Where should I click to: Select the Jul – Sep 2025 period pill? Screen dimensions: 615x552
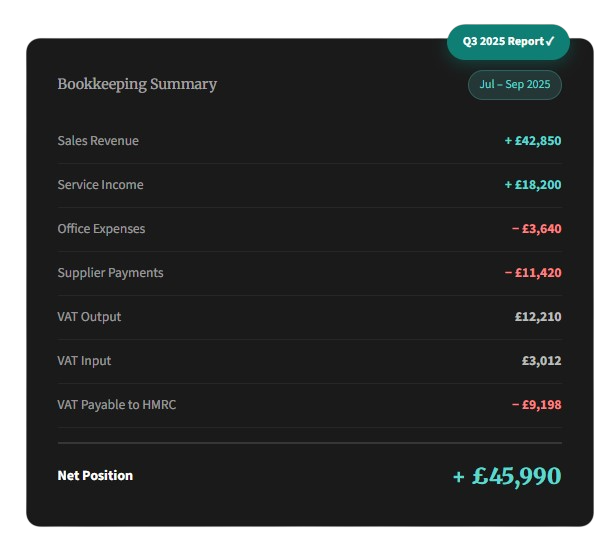(515, 85)
